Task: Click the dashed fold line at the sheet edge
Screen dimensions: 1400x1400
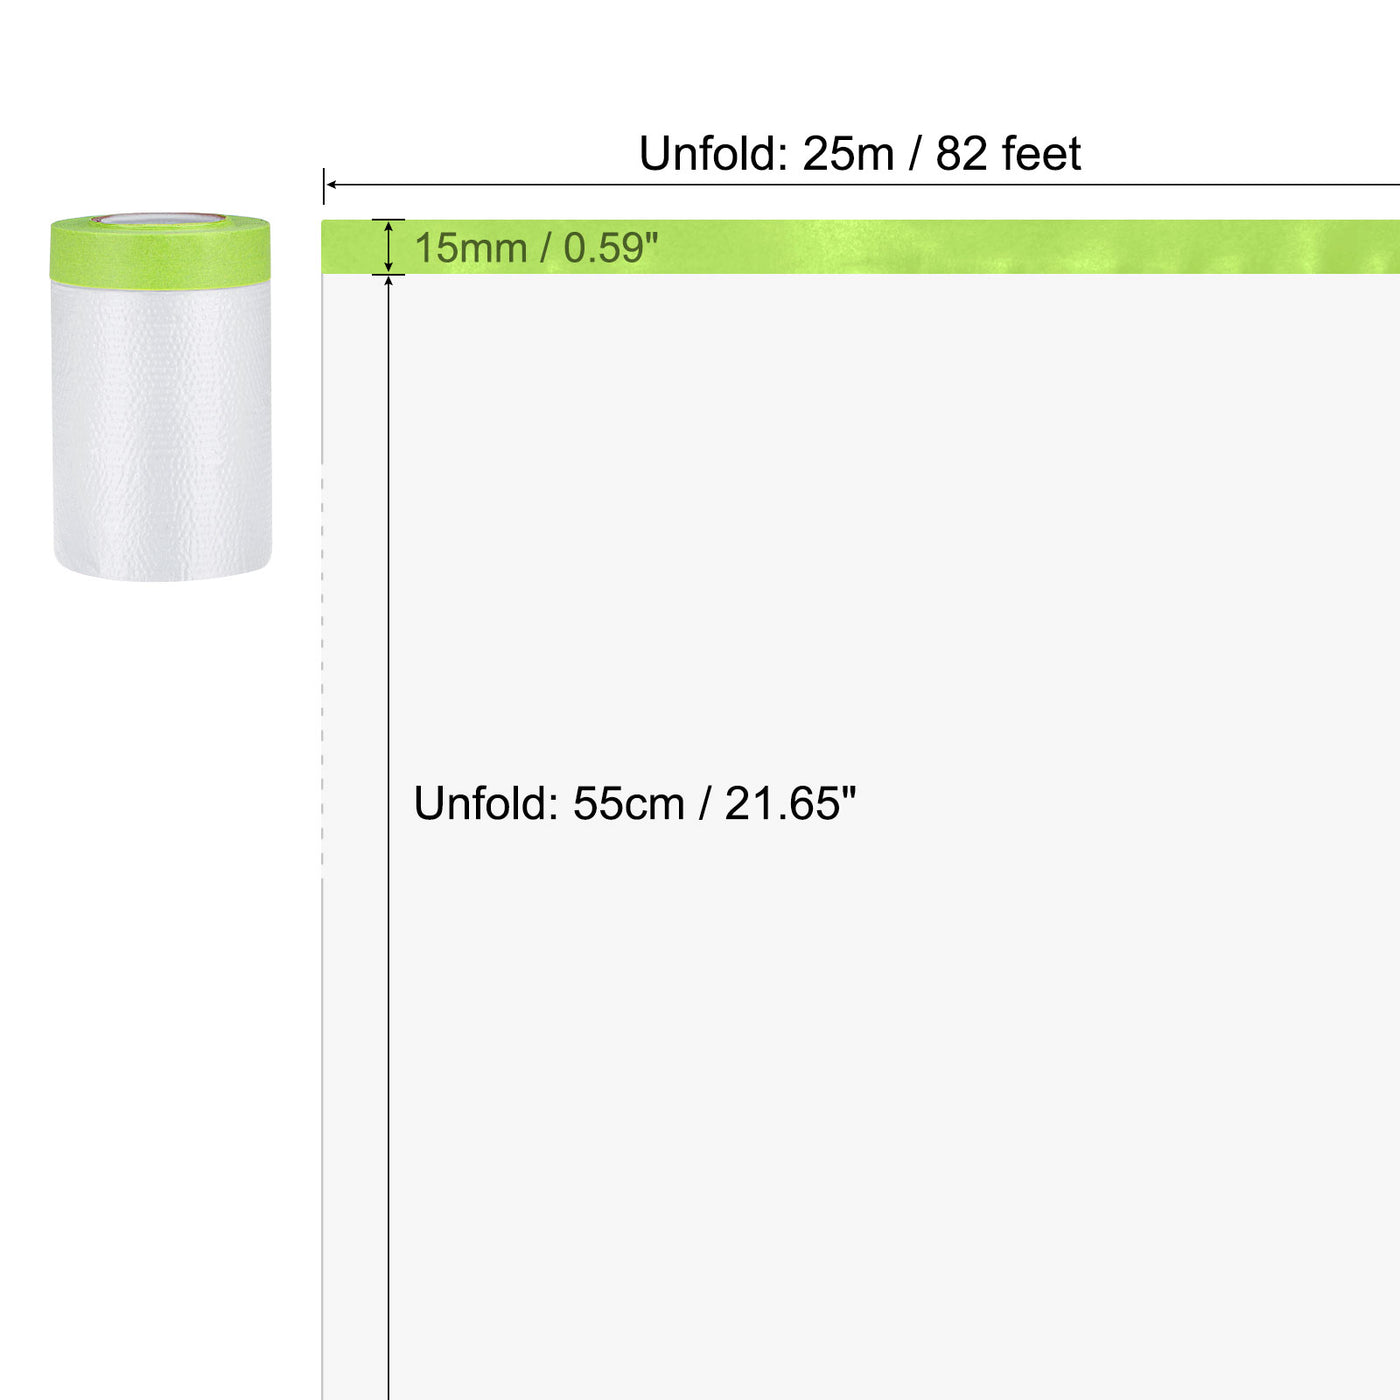Action: pos(323,670)
